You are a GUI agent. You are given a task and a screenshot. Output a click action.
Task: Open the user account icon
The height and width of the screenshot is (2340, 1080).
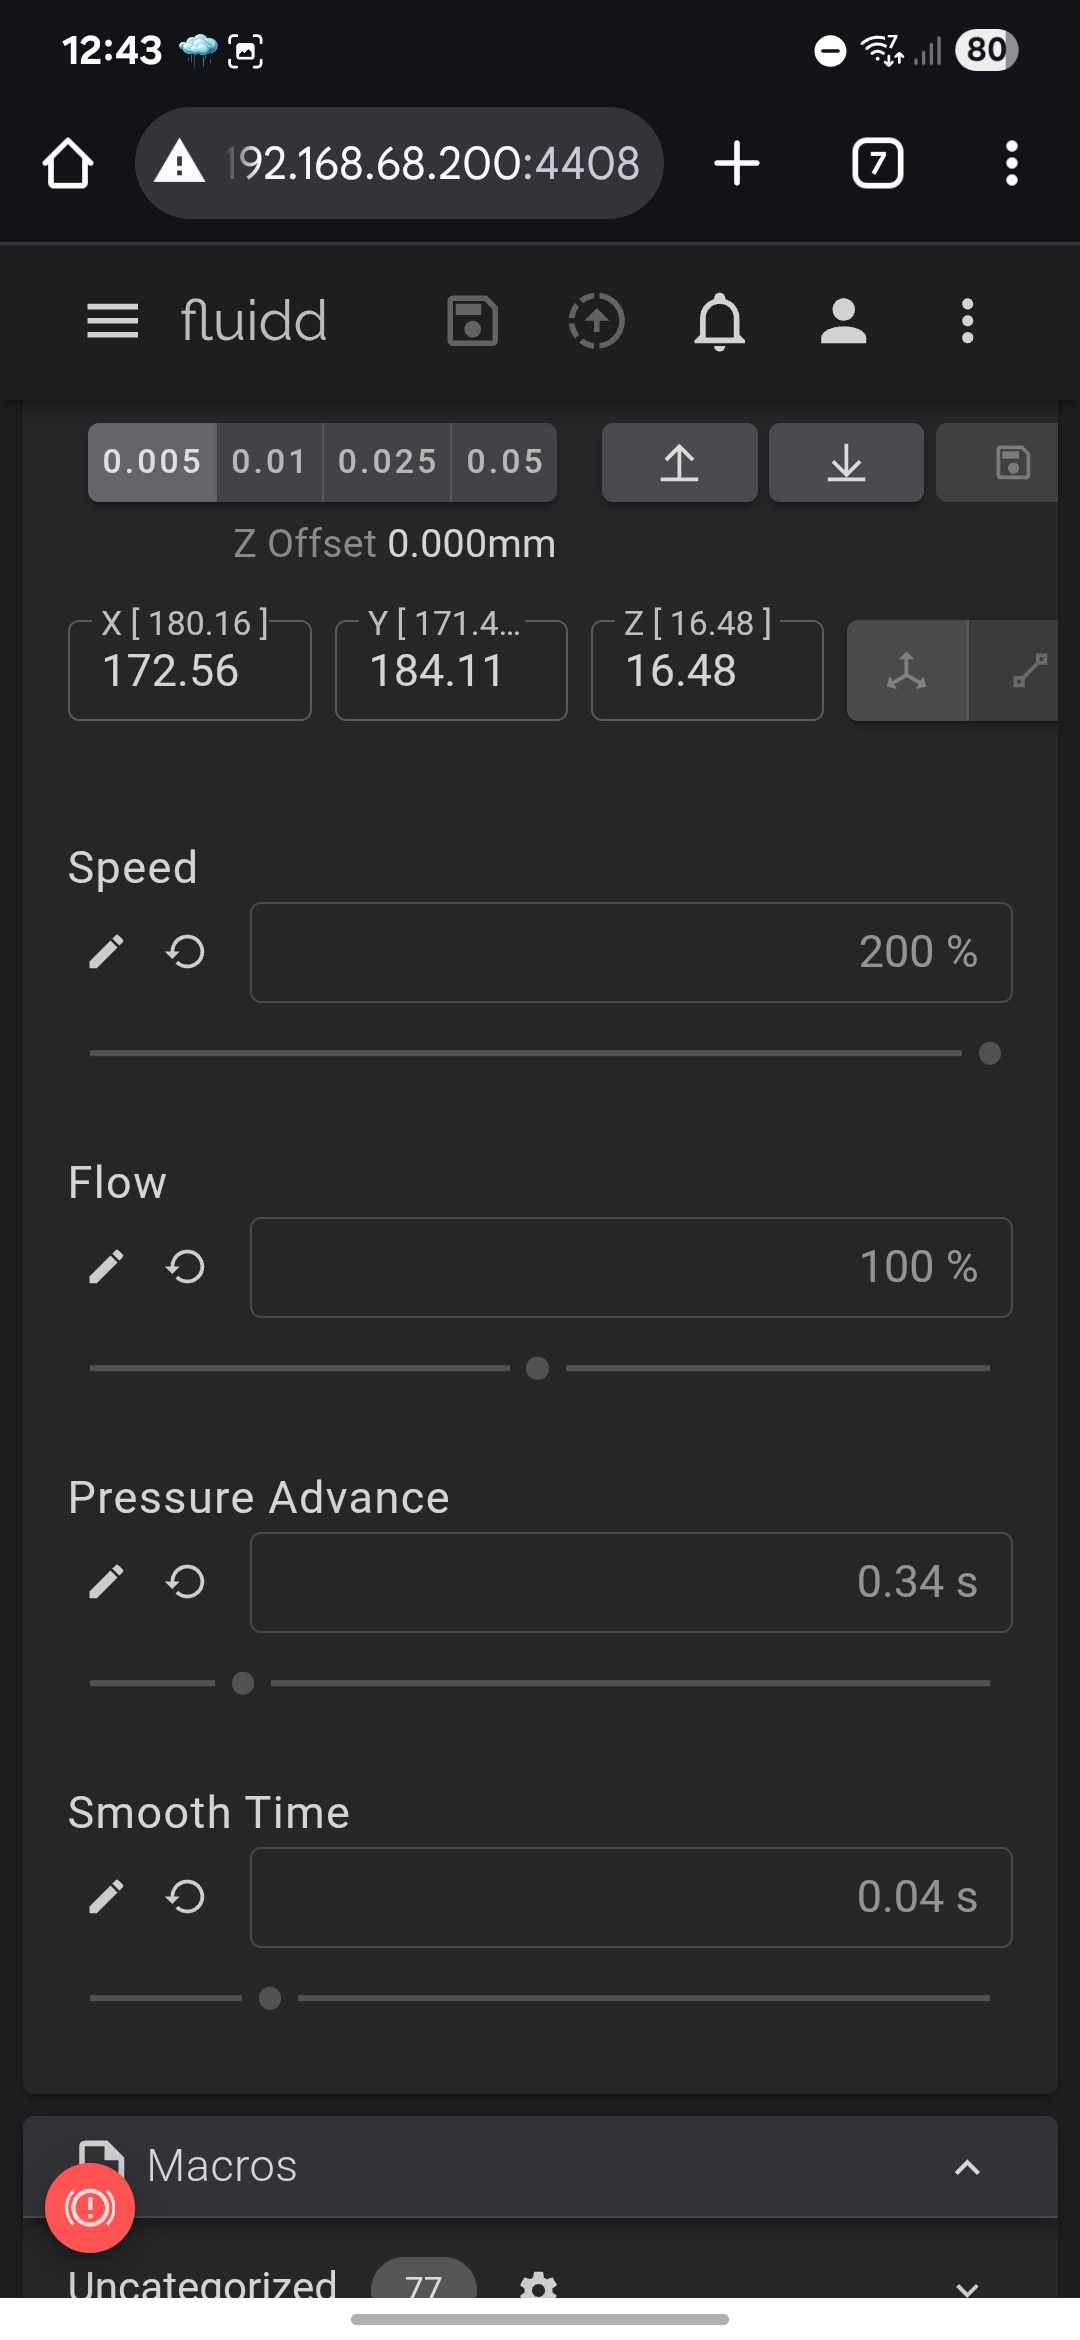pyautogui.click(x=843, y=321)
